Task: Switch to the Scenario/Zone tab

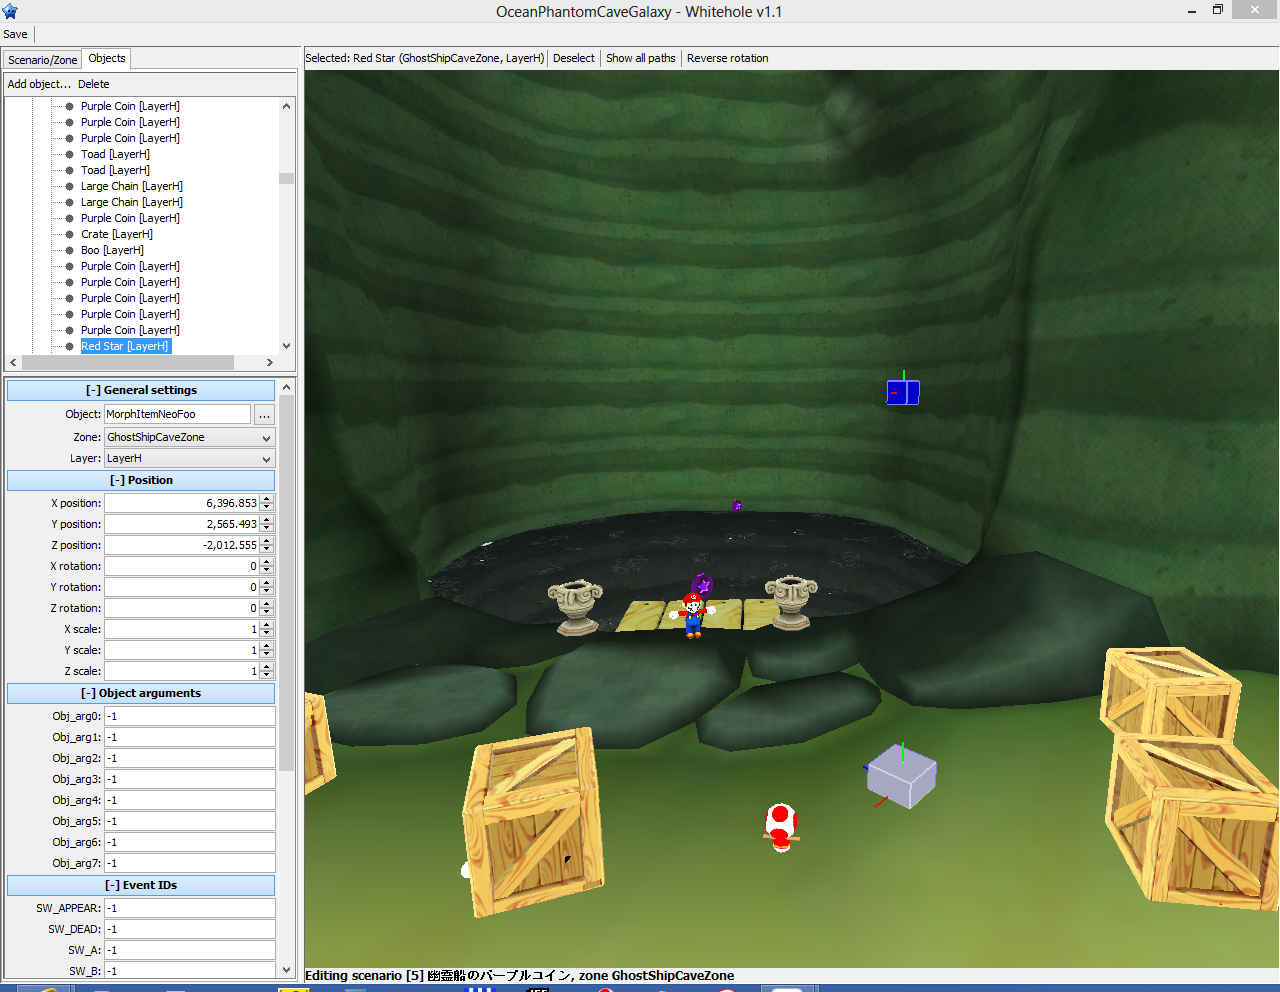Action: [42, 60]
